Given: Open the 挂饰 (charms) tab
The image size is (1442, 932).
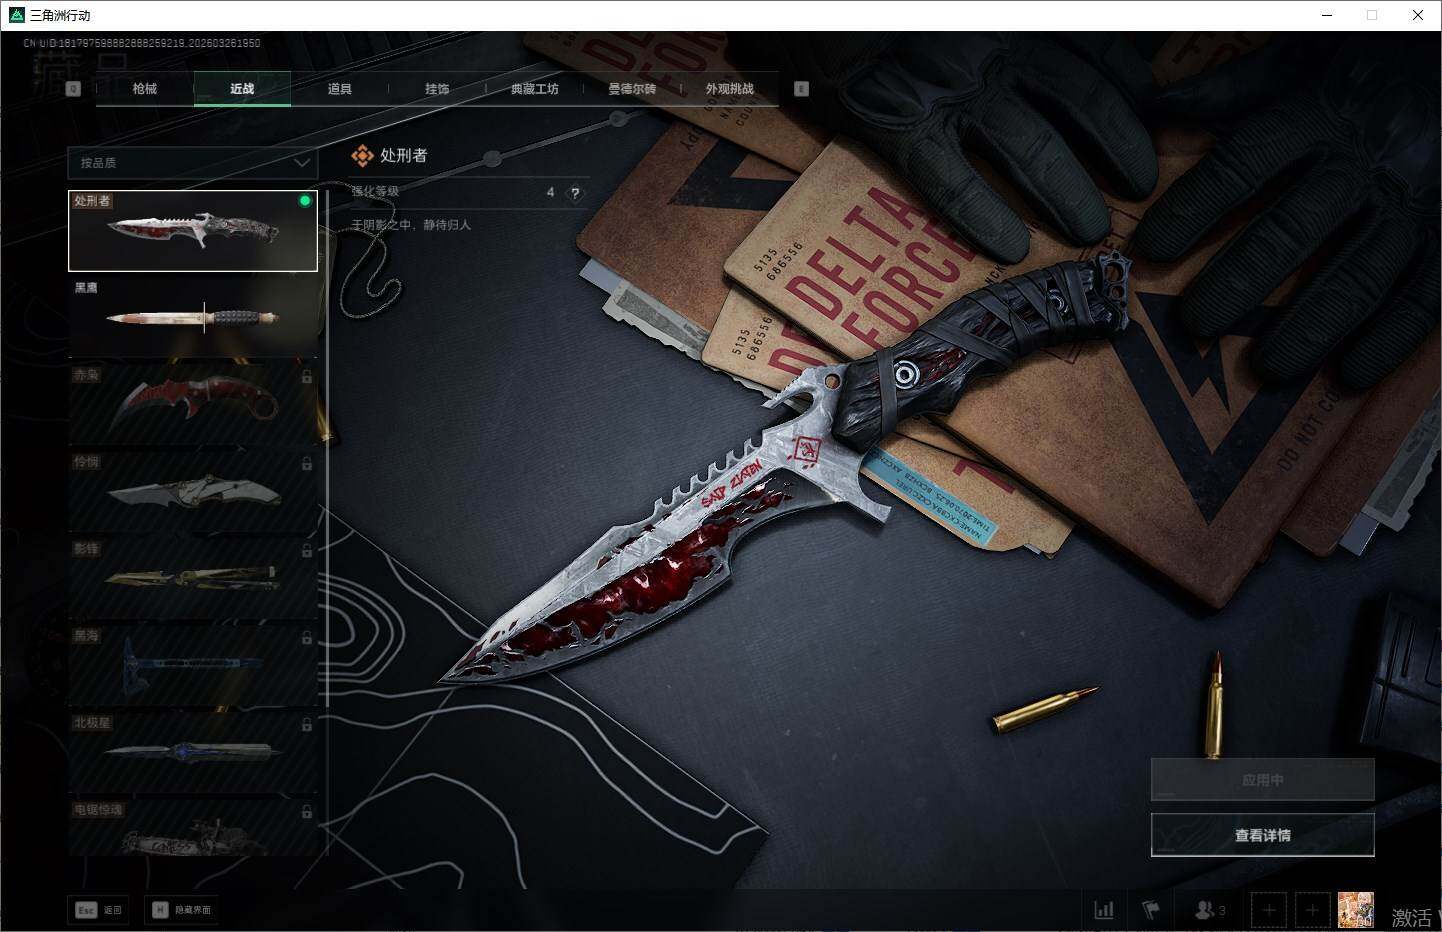Looking at the screenshot, I should pyautogui.click(x=437, y=89).
